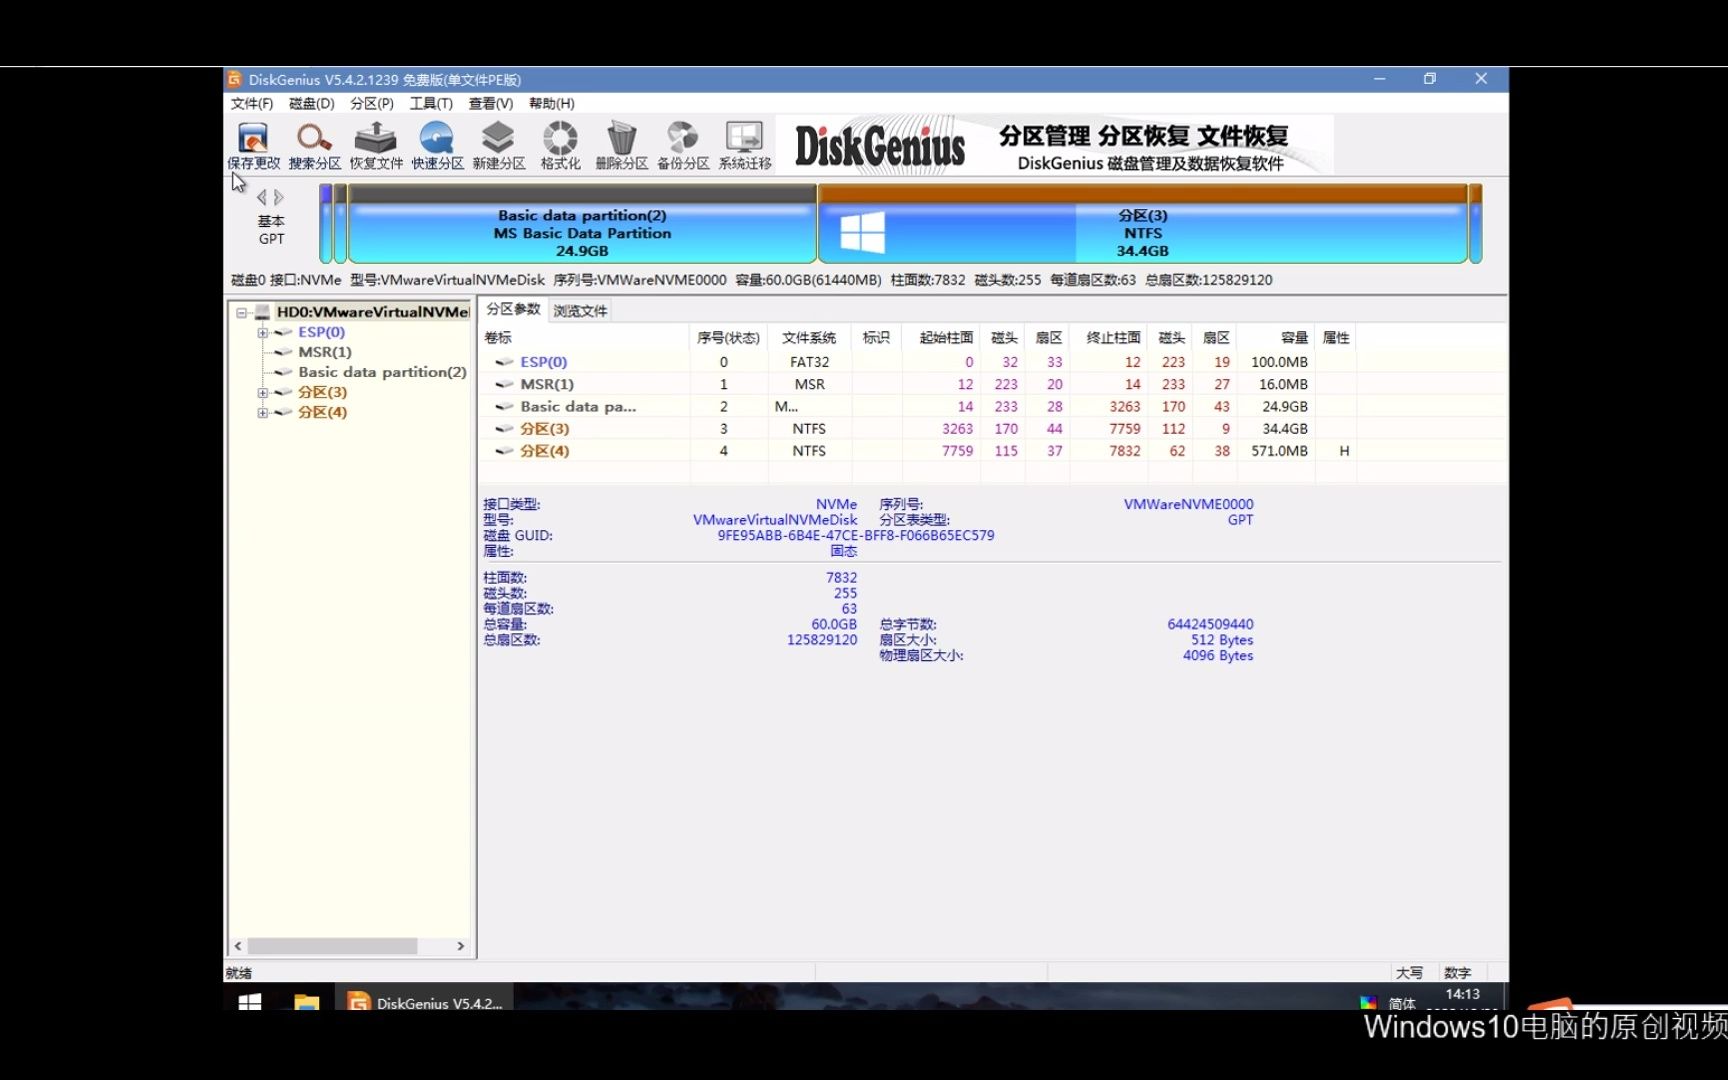1728x1080 pixels.
Task: Select the 分区(4) row in partition table
Action: (x=918, y=451)
